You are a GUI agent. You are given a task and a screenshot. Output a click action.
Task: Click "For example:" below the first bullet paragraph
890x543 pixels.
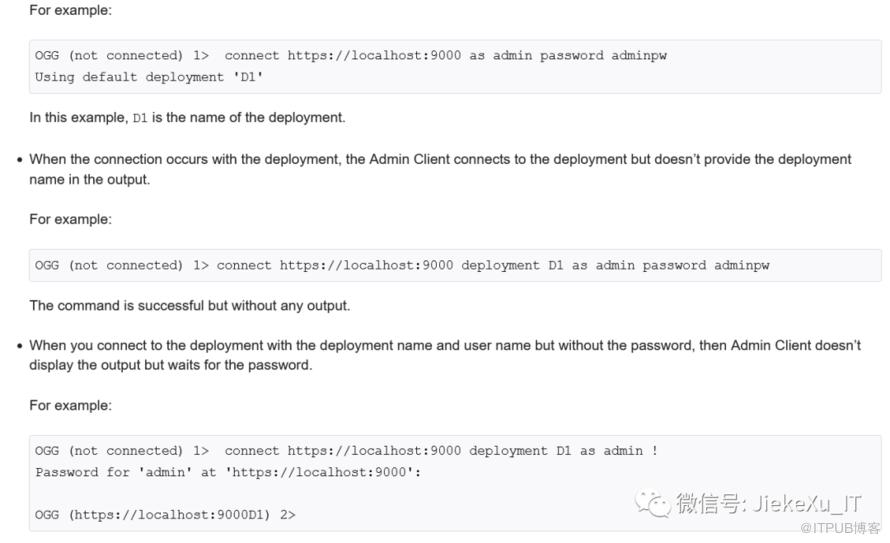(x=70, y=219)
